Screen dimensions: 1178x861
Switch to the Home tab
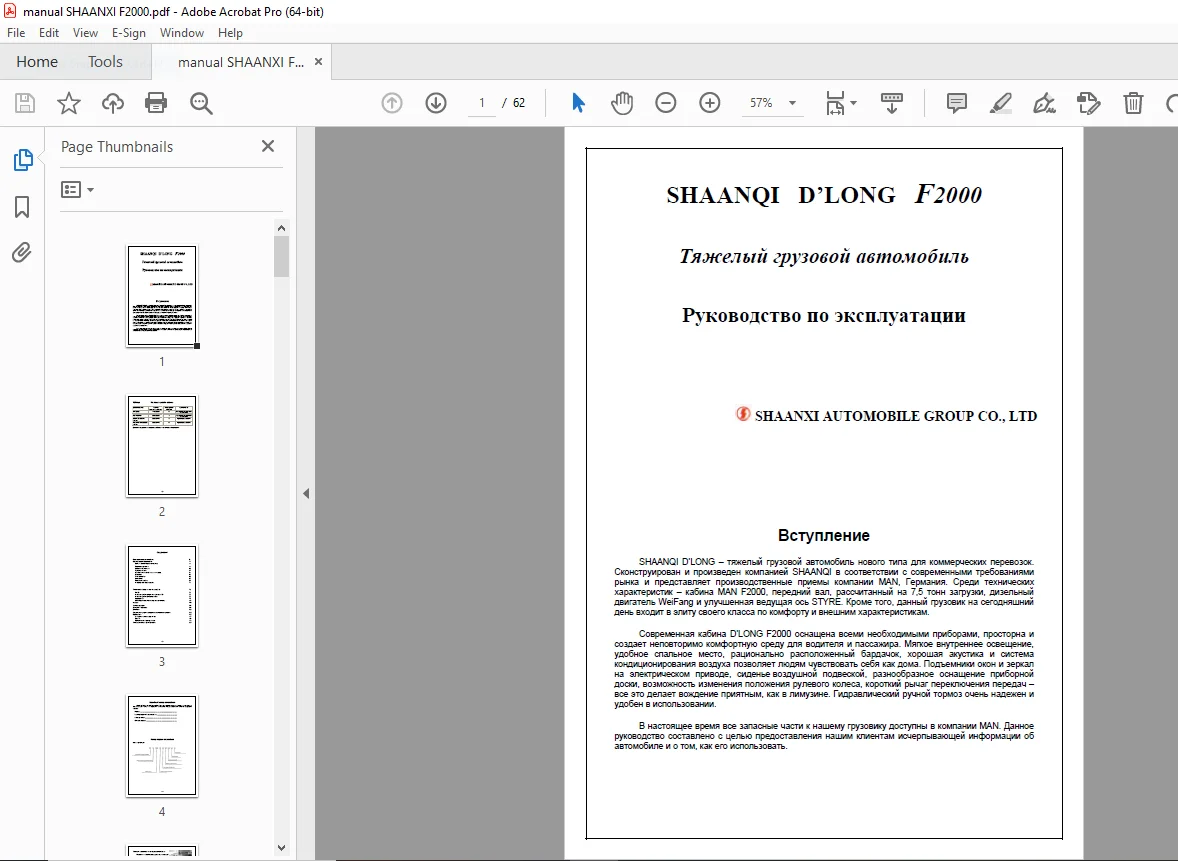coord(37,62)
